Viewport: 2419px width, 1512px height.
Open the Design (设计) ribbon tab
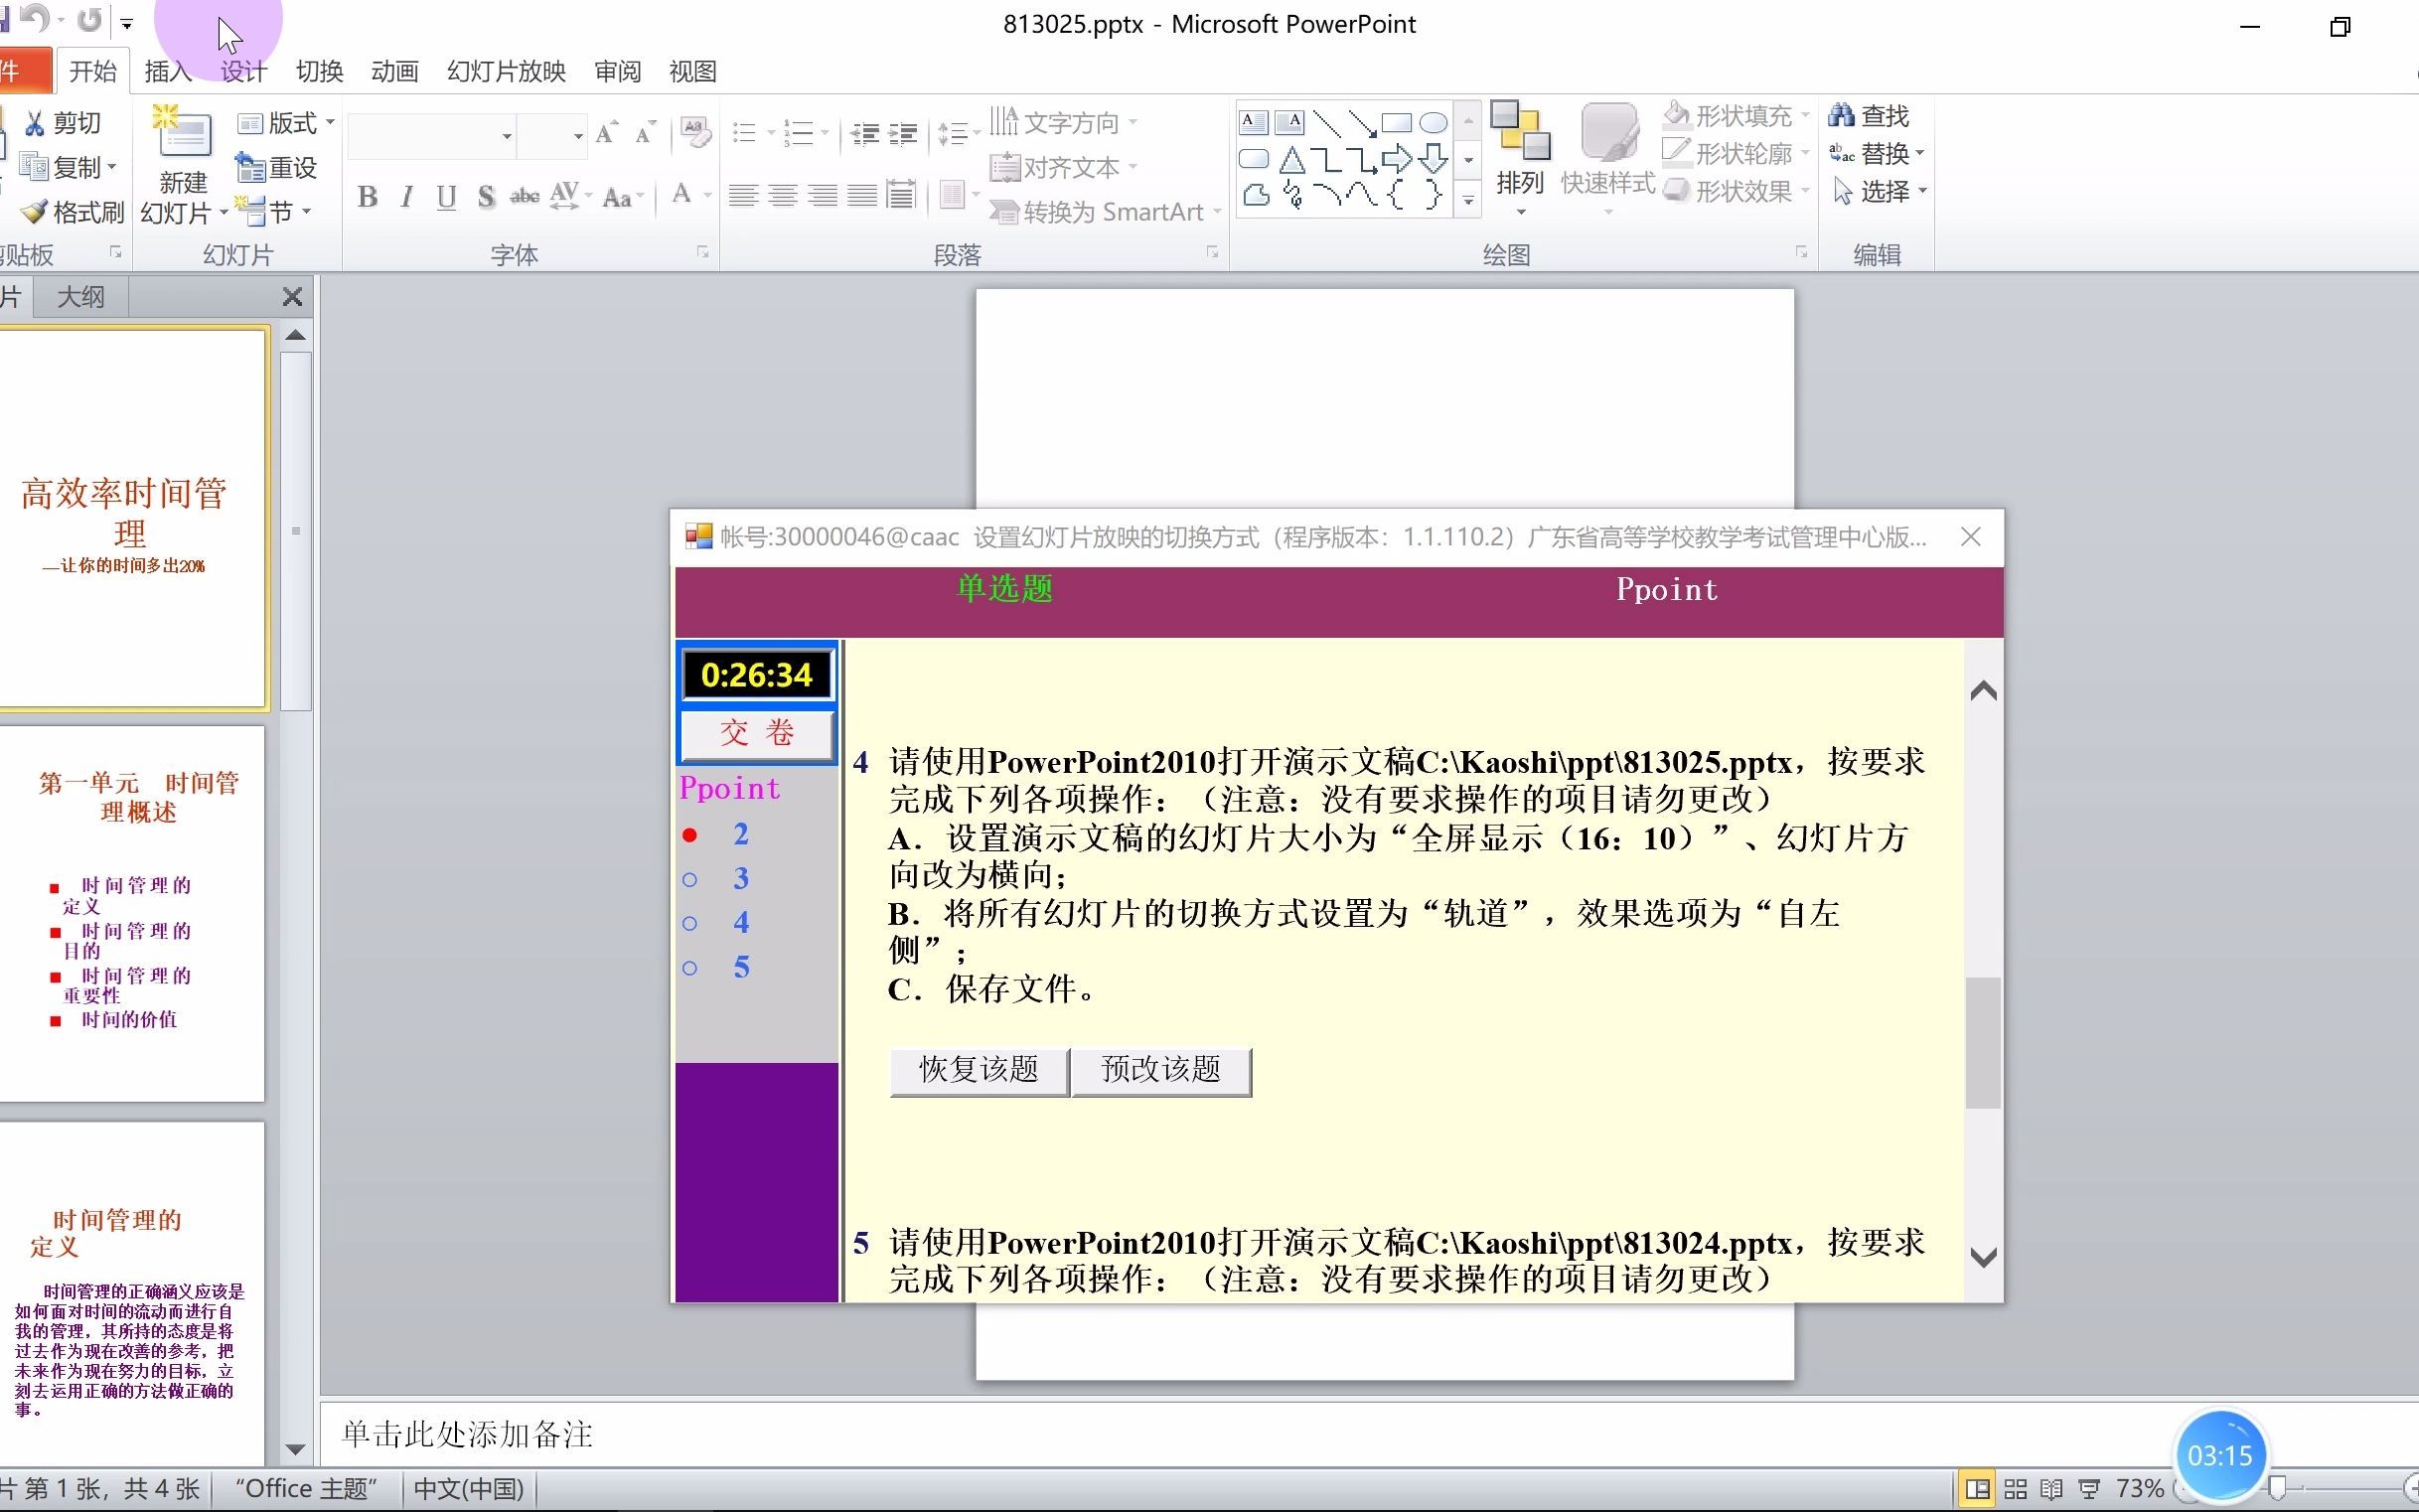coord(243,71)
